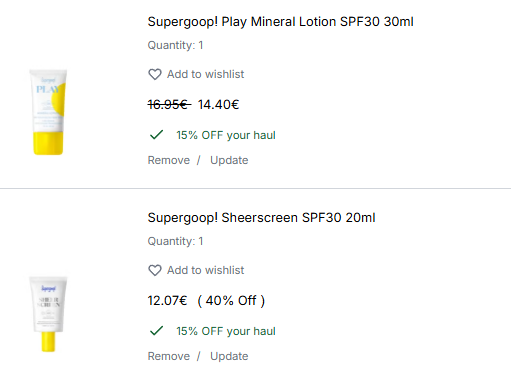The image size is (511, 384).
Task: Update the Play Mineral Lotion item
Action: pyautogui.click(x=229, y=160)
